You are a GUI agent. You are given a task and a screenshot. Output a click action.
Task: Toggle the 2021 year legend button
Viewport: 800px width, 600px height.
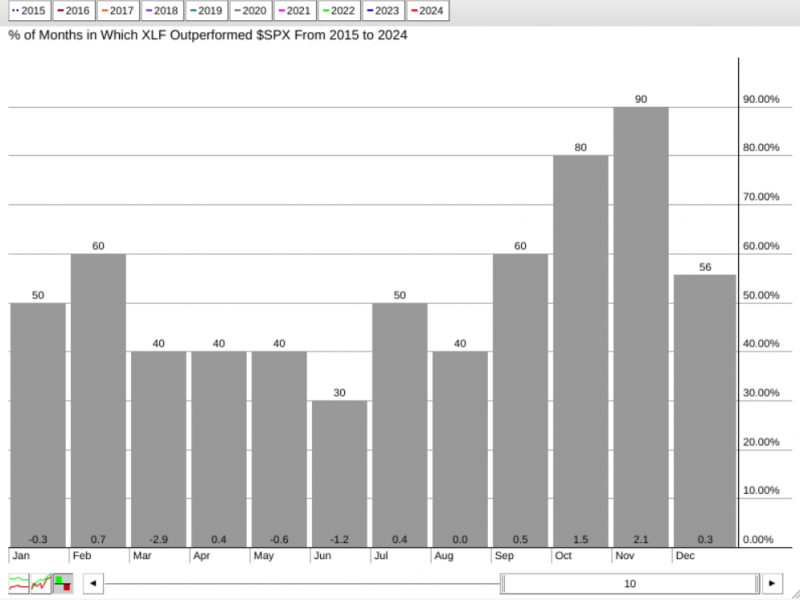pyautogui.click(x=295, y=11)
